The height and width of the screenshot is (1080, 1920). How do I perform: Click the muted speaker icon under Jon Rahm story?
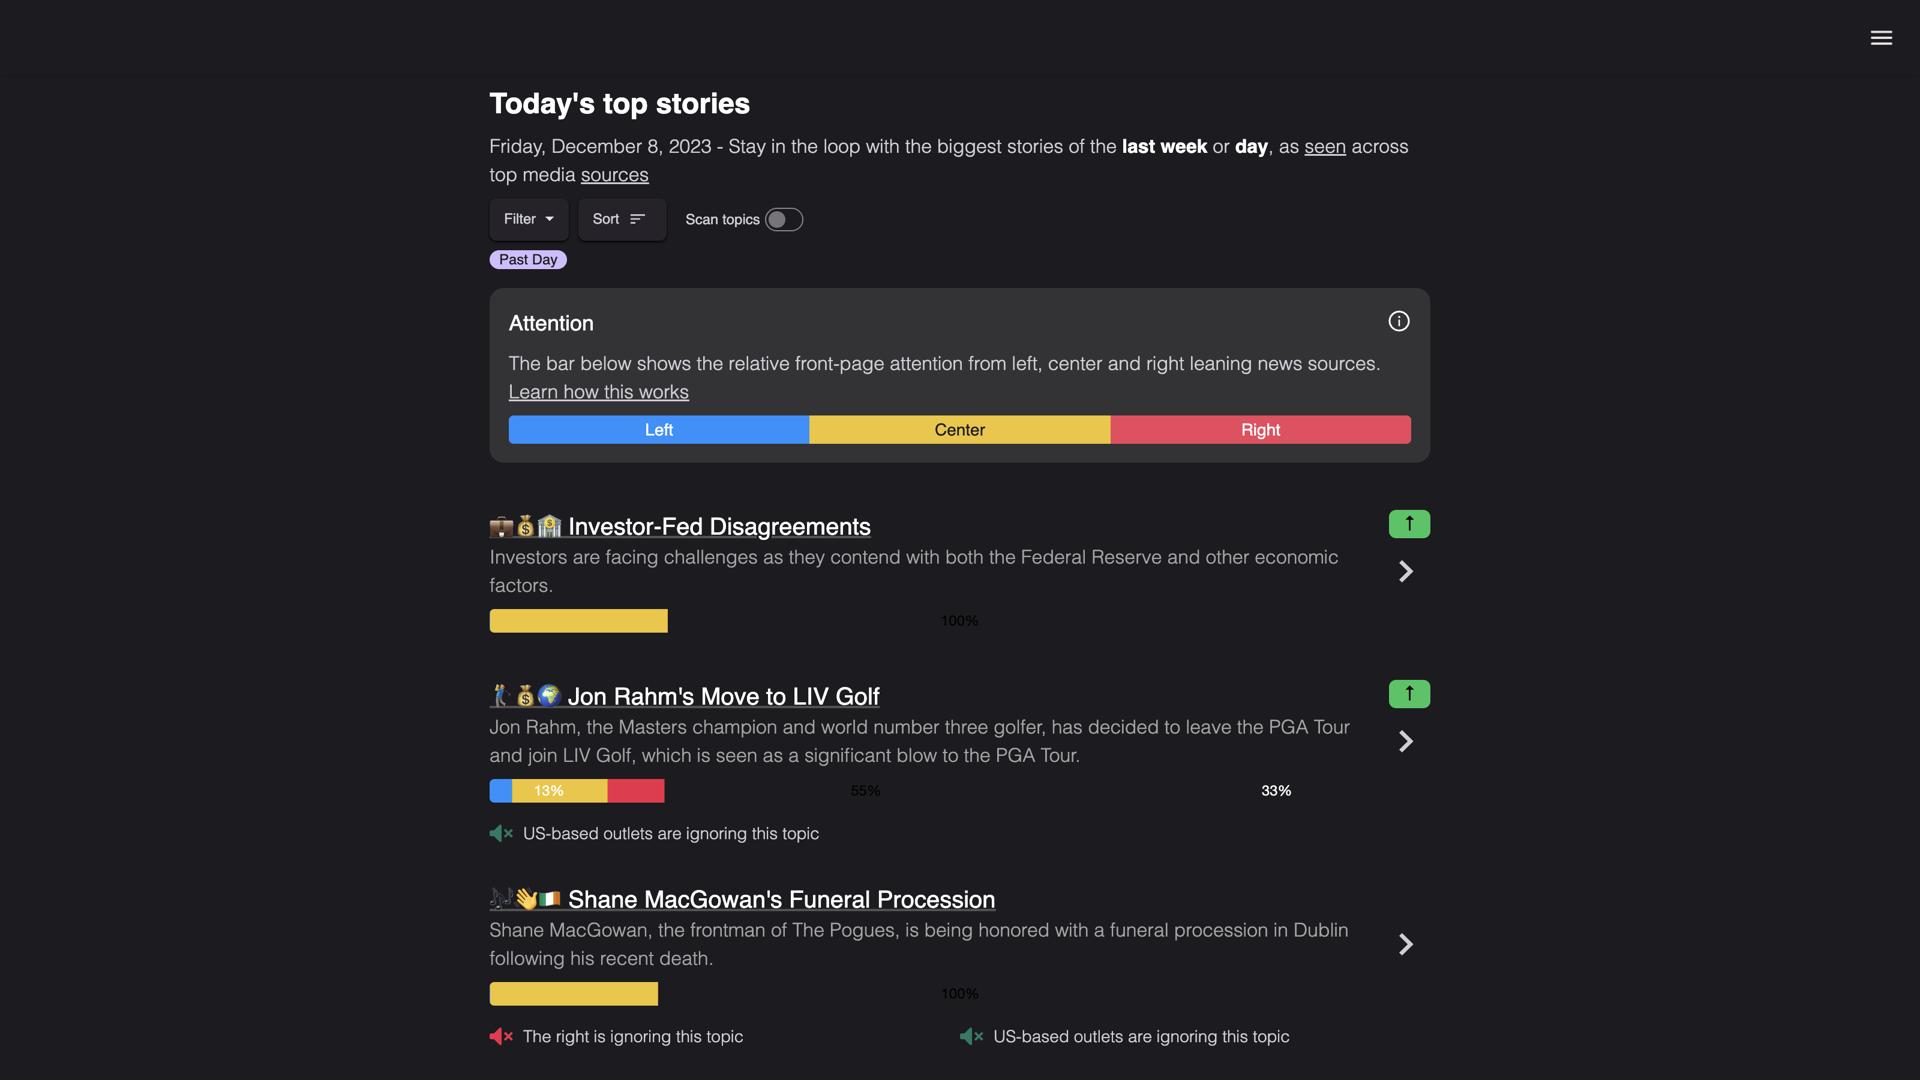pyautogui.click(x=501, y=833)
